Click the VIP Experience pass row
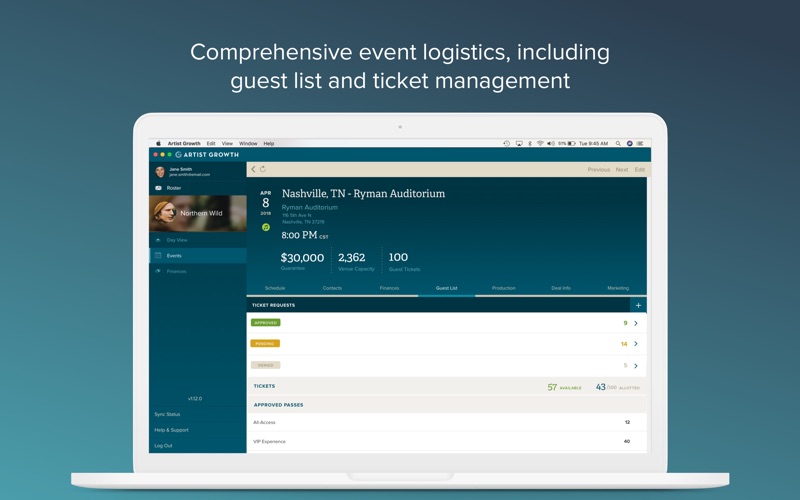Viewport: 800px width, 500px height. pyautogui.click(x=446, y=441)
